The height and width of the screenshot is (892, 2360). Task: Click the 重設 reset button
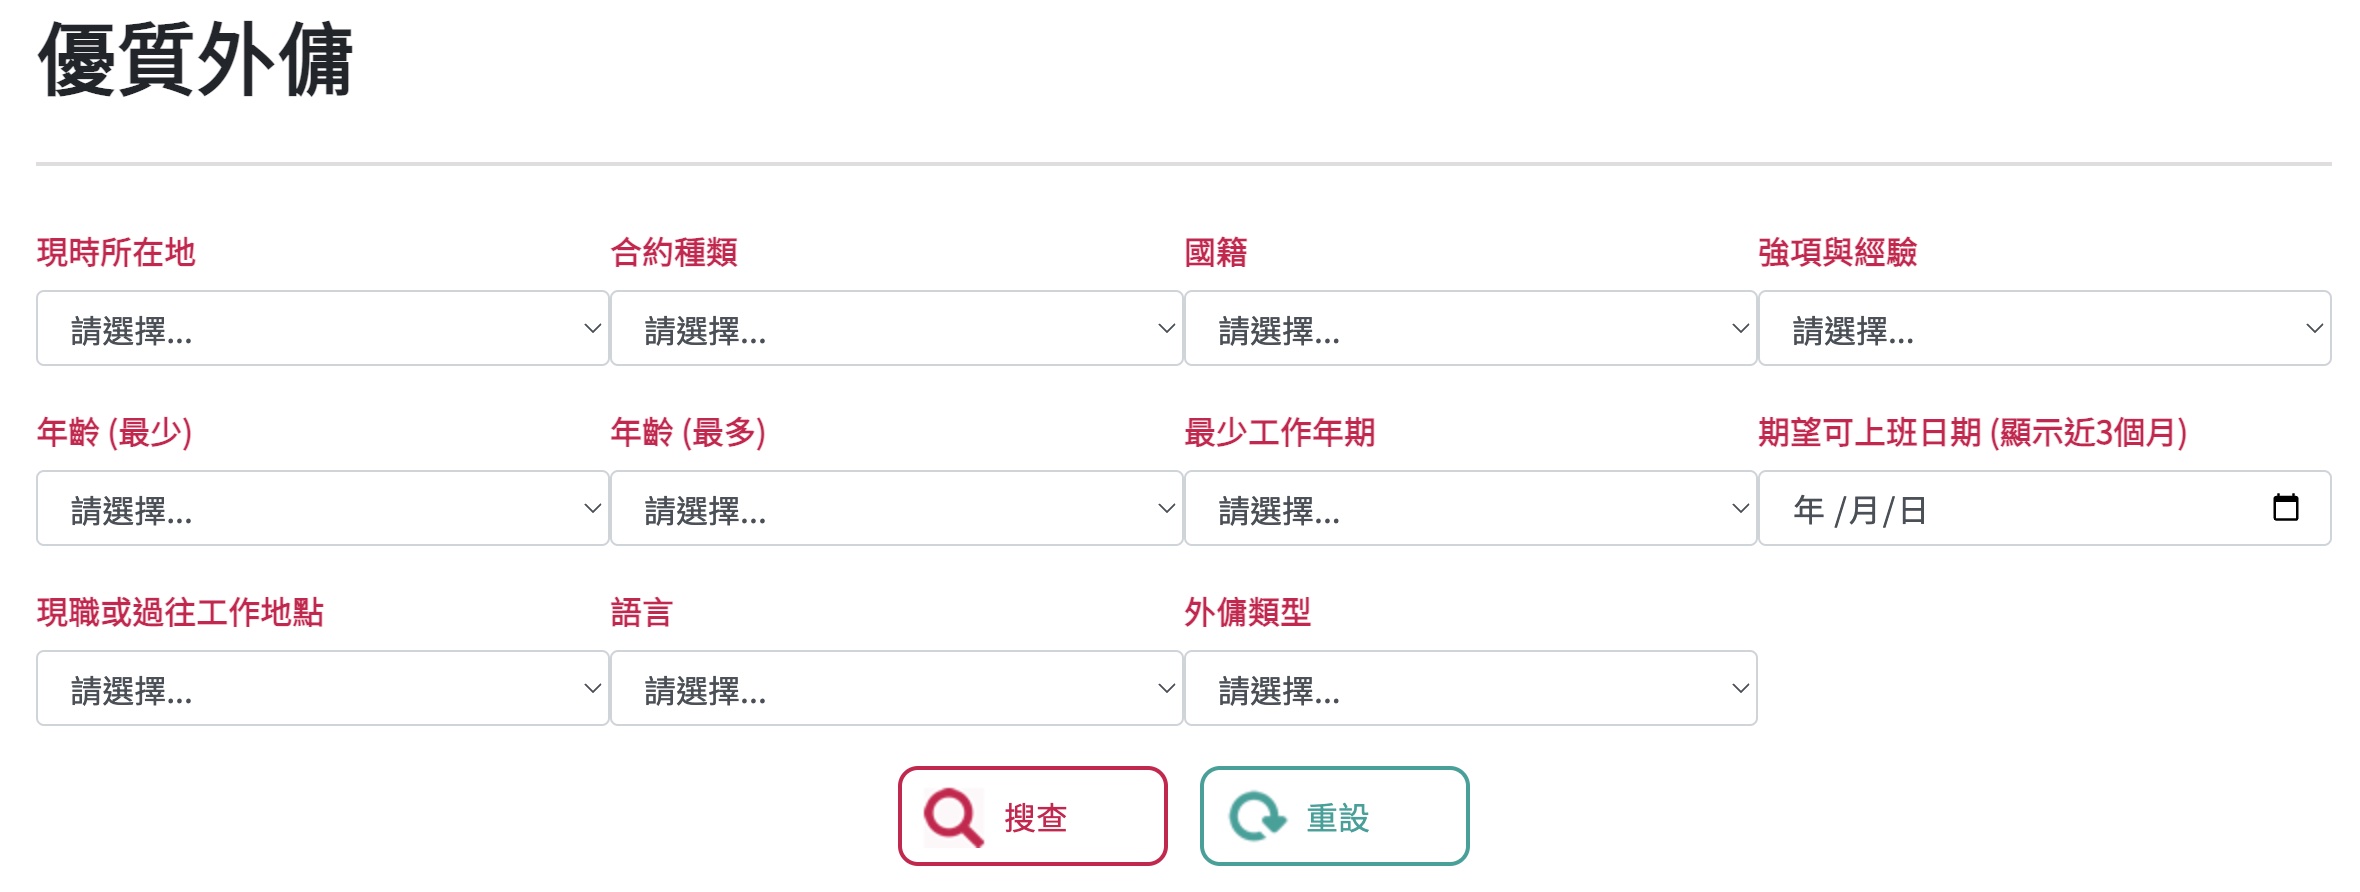point(1335,816)
